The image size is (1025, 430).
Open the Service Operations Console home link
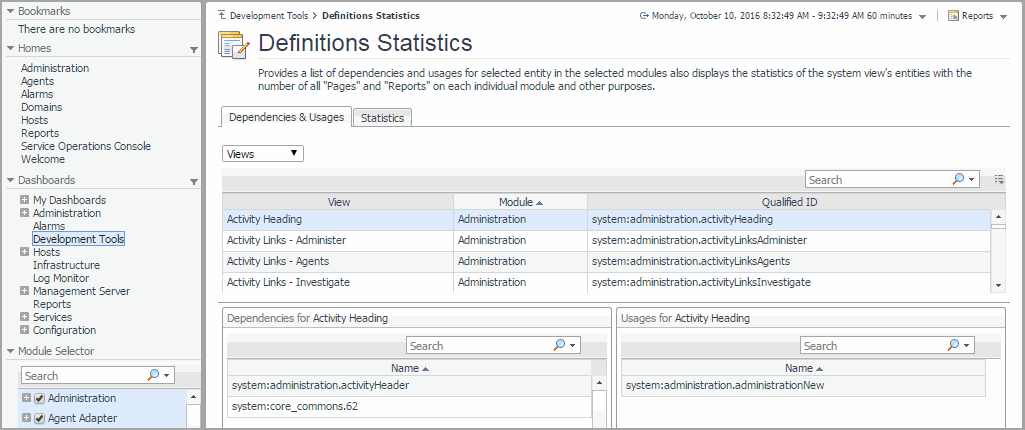85,146
